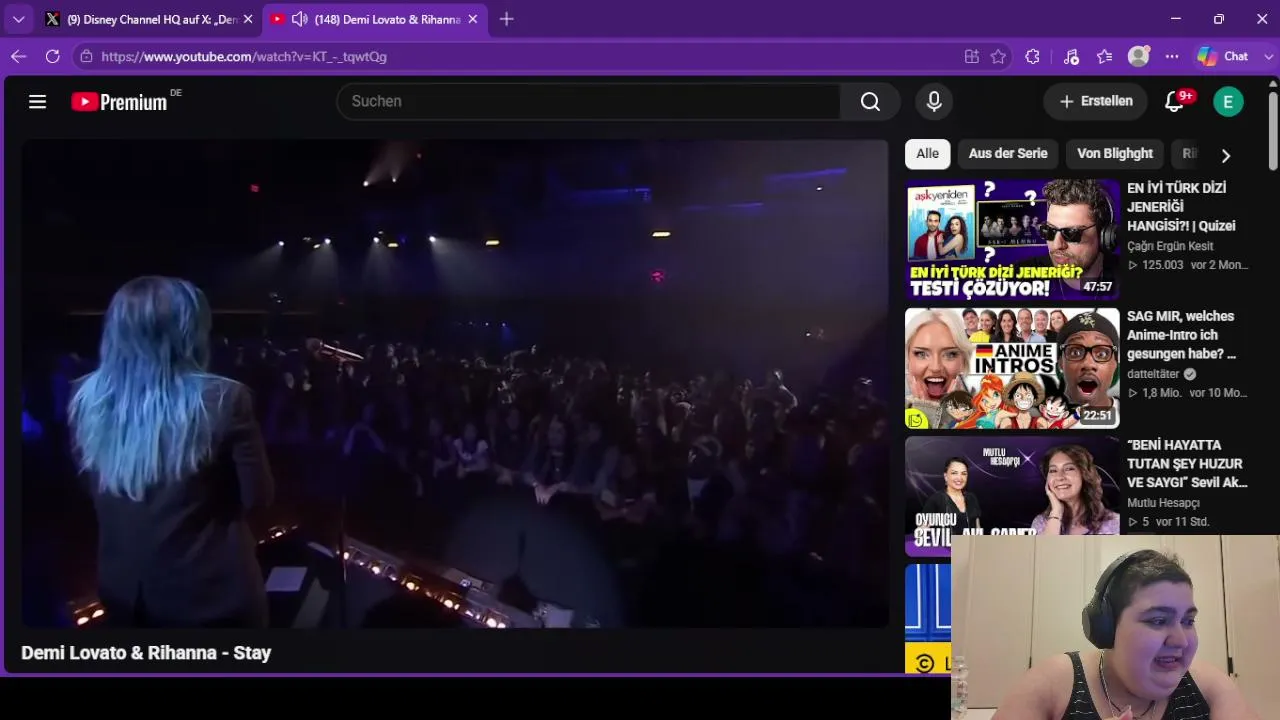This screenshot has height=720, width=1280.
Task: Click the browser address bar URL
Action: tap(244, 57)
